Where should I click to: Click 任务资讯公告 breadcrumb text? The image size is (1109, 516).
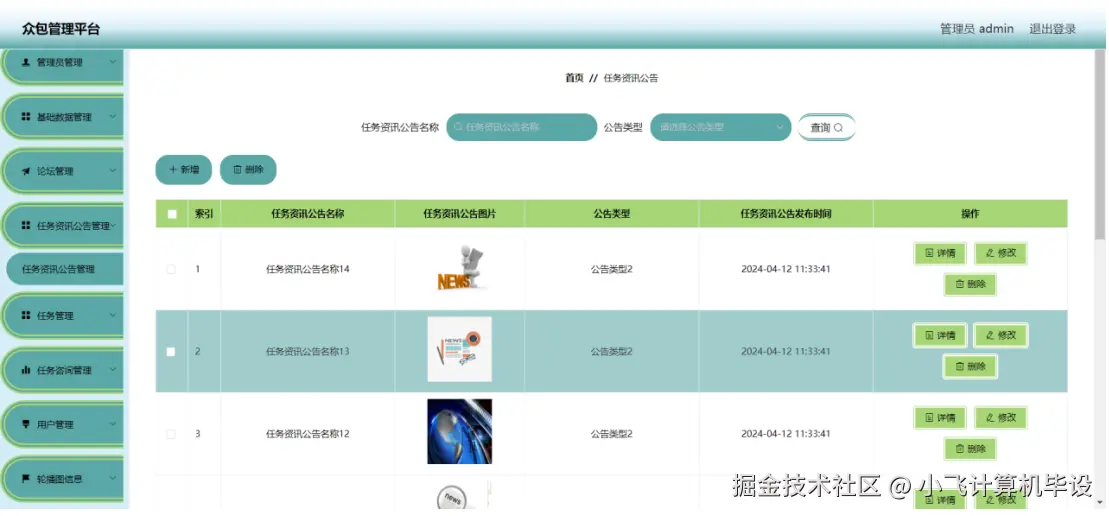point(631,78)
